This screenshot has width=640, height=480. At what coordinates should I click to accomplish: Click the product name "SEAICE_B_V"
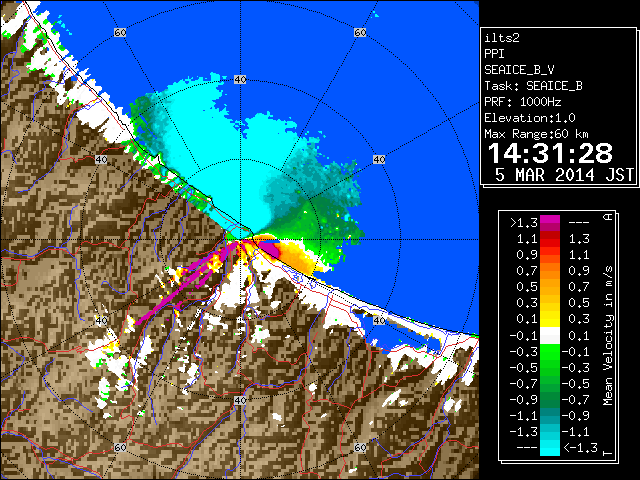[519, 70]
